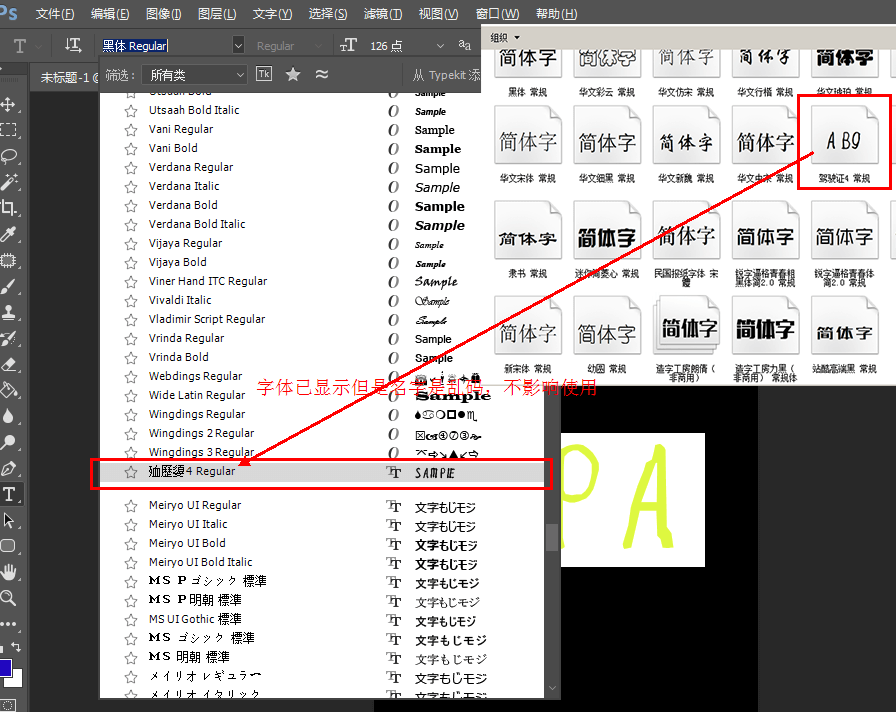This screenshot has height=712, width=896.
Task: Click the blue foreground color swatch
Action: (4, 667)
